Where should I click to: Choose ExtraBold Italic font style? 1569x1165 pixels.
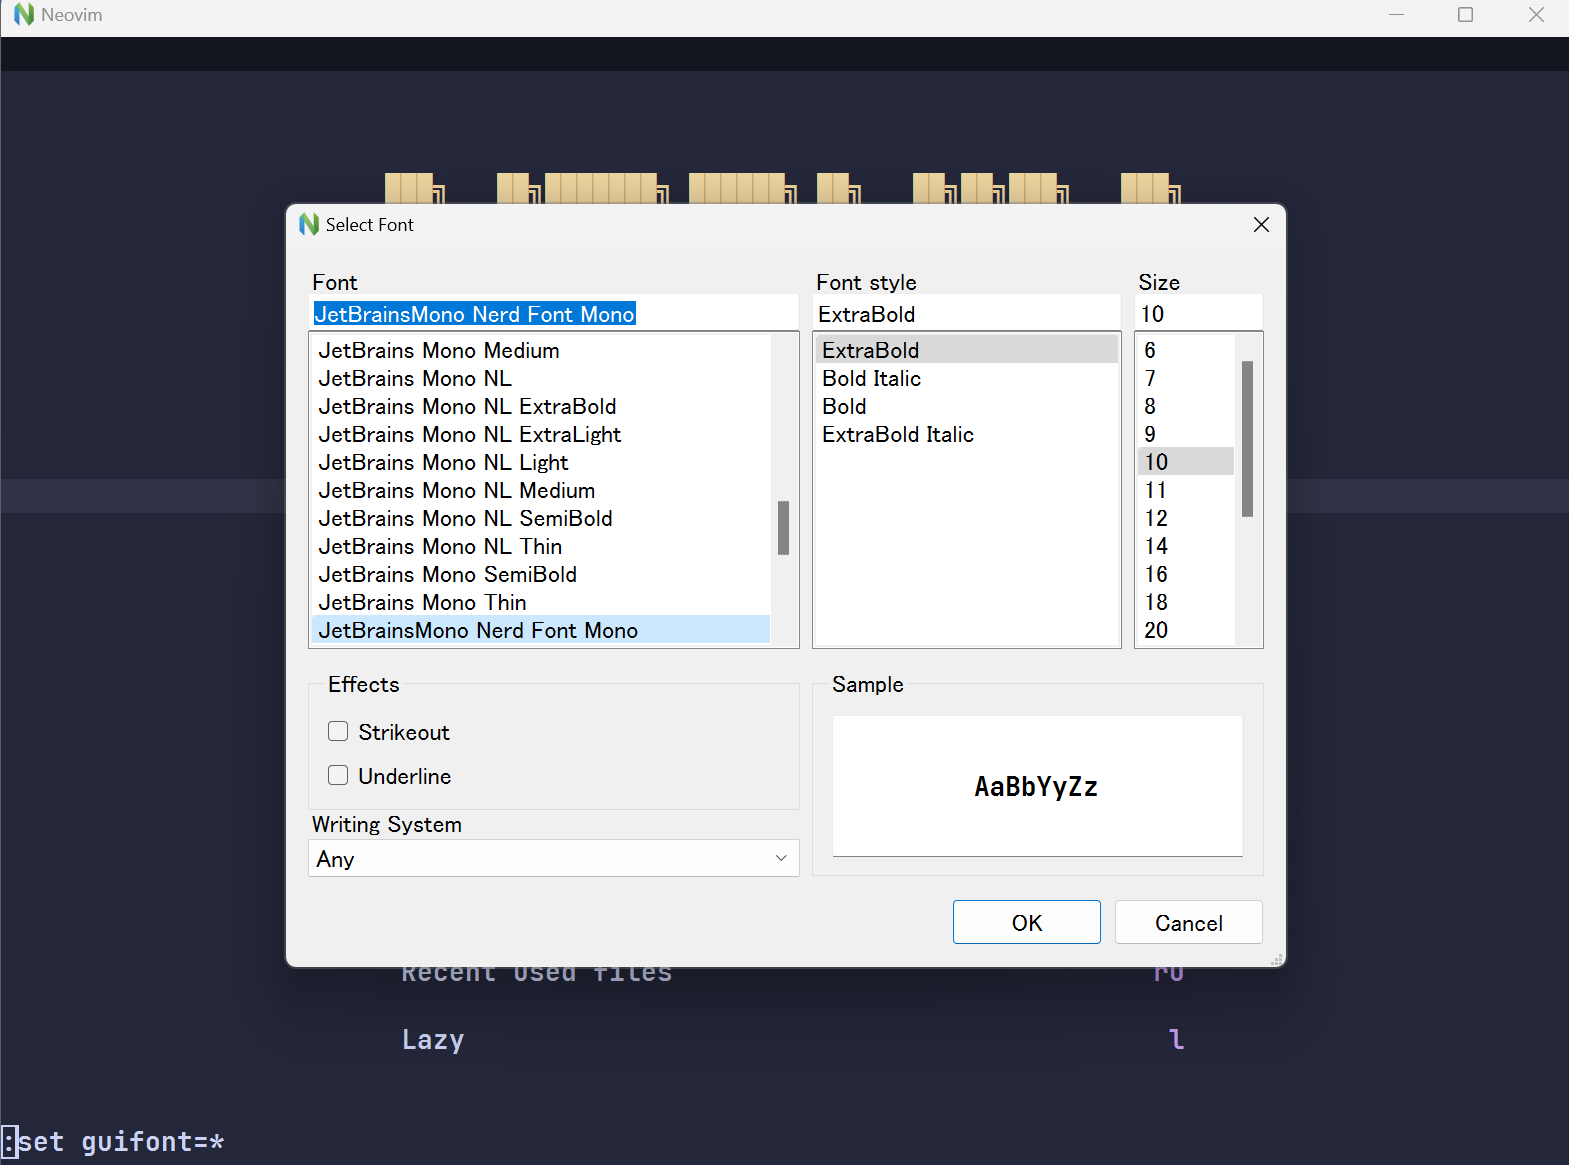pos(967,435)
